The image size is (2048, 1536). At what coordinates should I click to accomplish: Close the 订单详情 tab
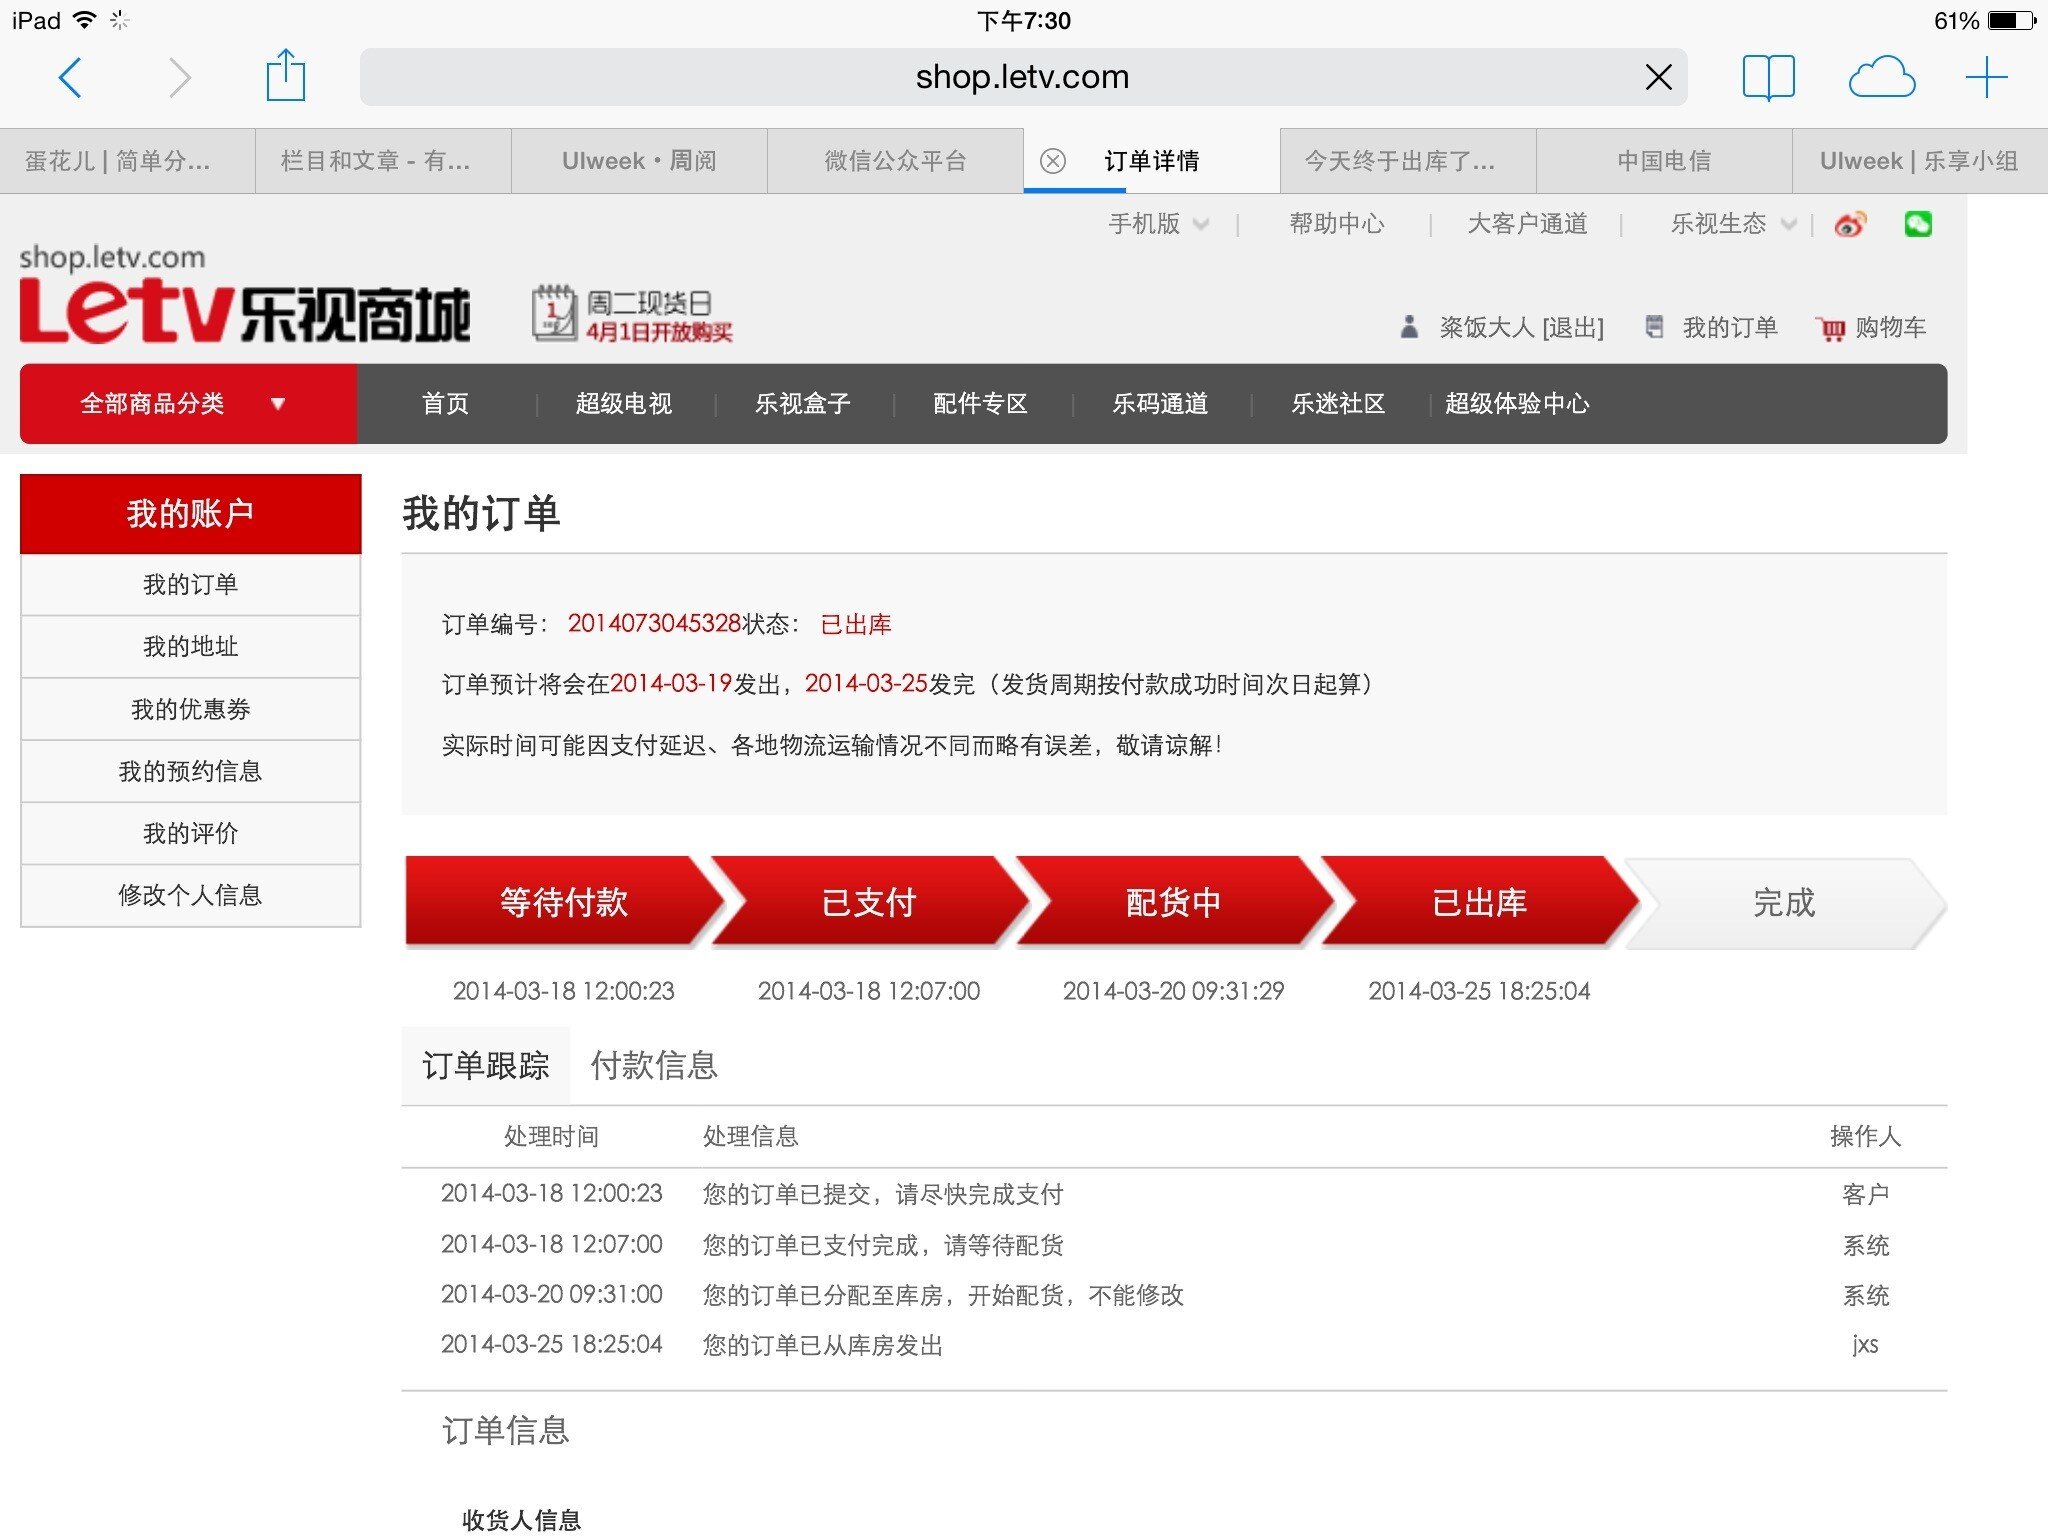[x=1052, y=161]
